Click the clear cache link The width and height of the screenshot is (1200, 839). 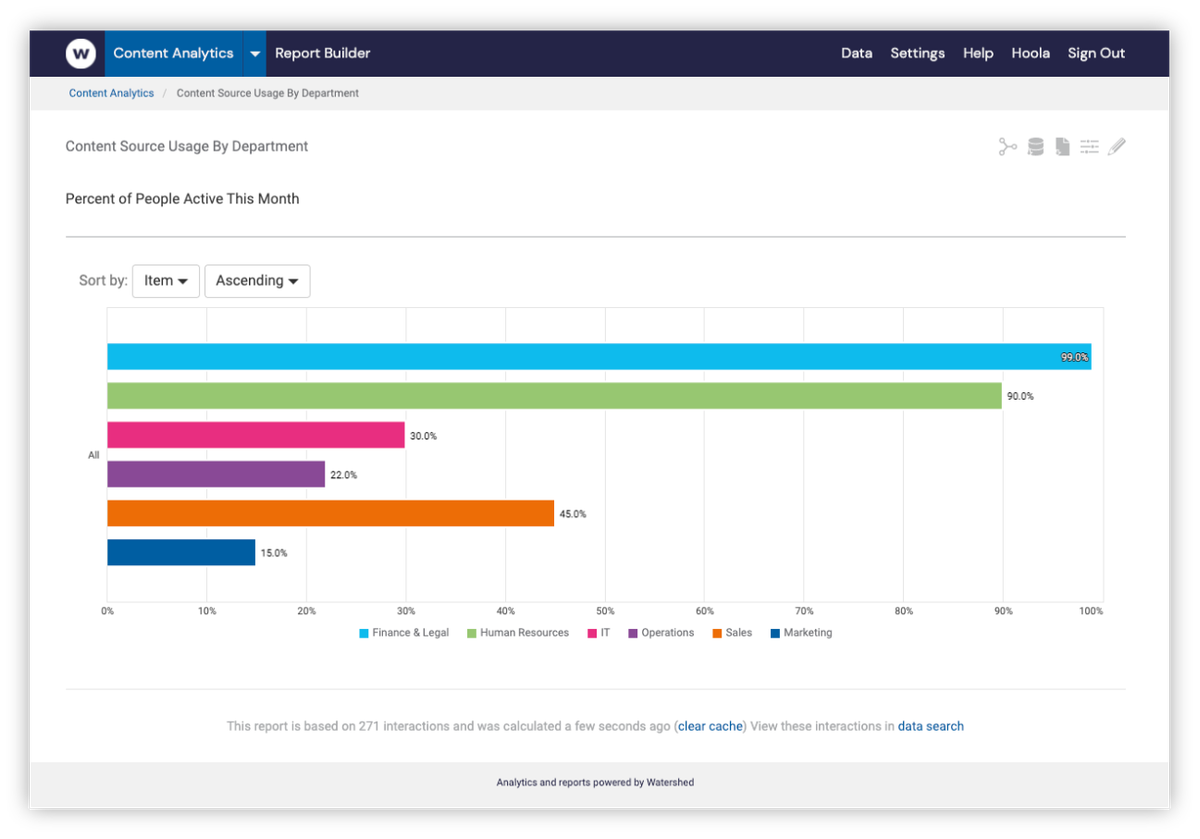click(x=710, y=726)
